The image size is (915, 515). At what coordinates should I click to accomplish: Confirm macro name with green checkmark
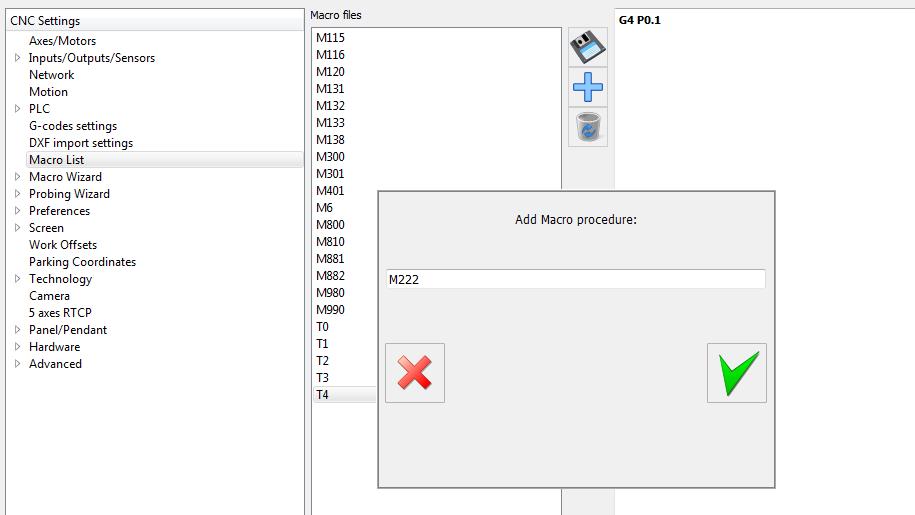point(736,373)
